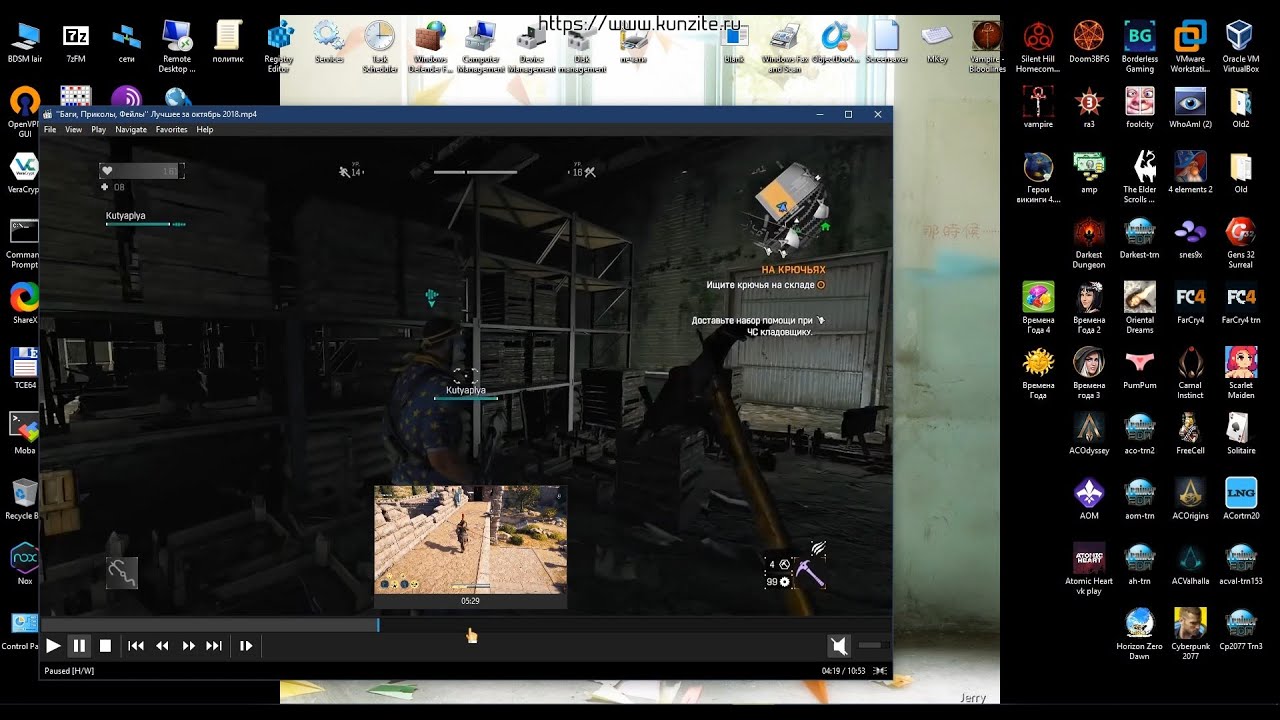Viewport: 1280px width, 720px height.
Task: Open the Help menu
Action: [x=205, y=130]
